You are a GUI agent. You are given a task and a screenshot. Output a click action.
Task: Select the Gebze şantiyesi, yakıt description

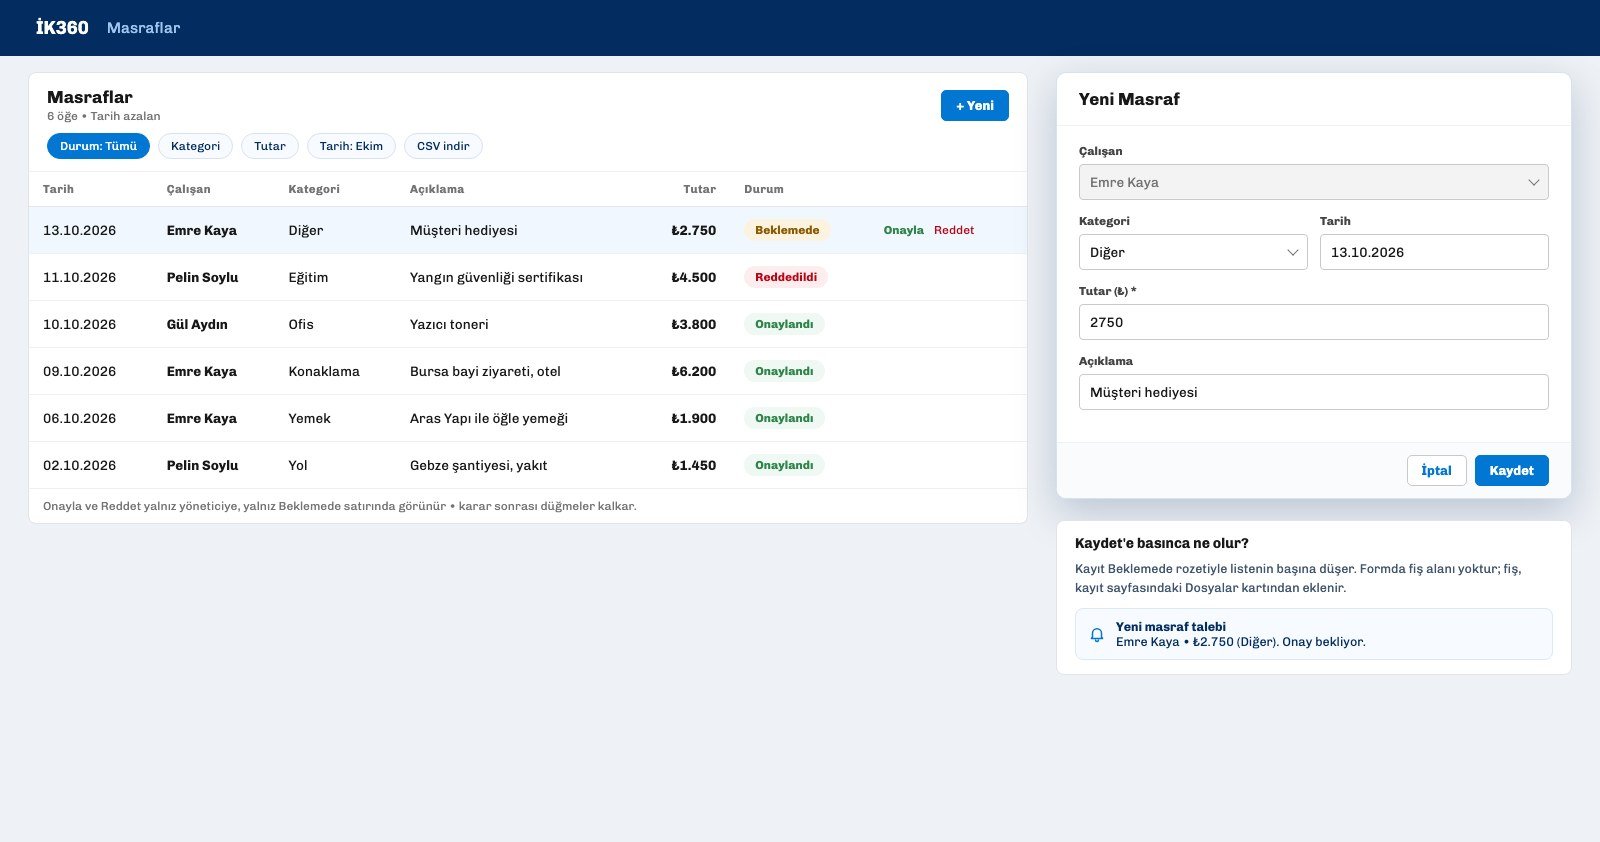tap(478, 465)
